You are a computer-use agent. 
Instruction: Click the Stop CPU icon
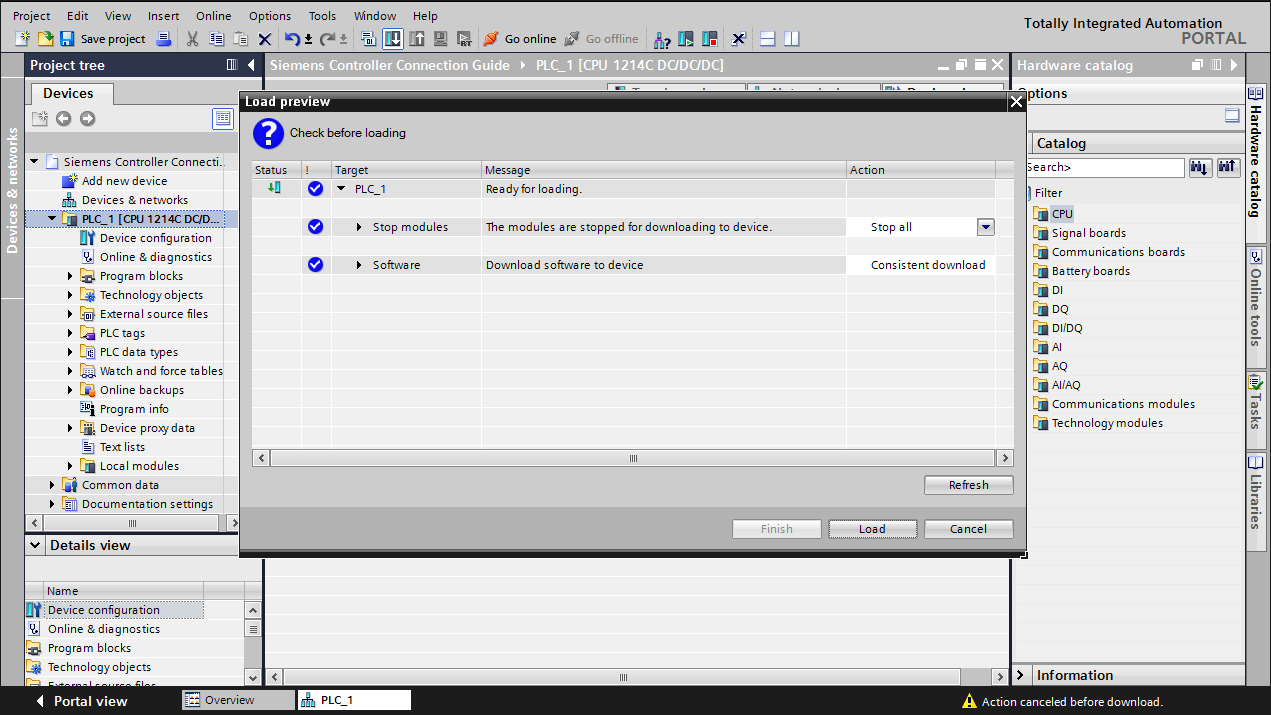pos(710,39)
